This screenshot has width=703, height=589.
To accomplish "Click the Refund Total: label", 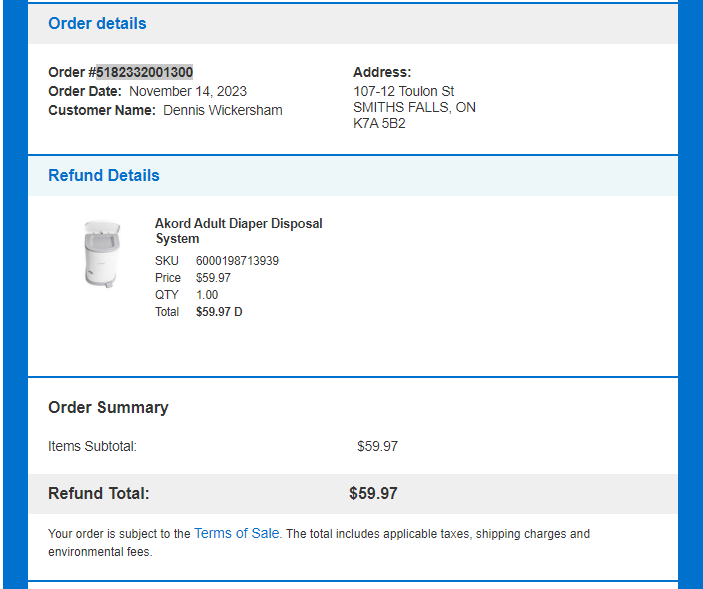I will point(99,494).
